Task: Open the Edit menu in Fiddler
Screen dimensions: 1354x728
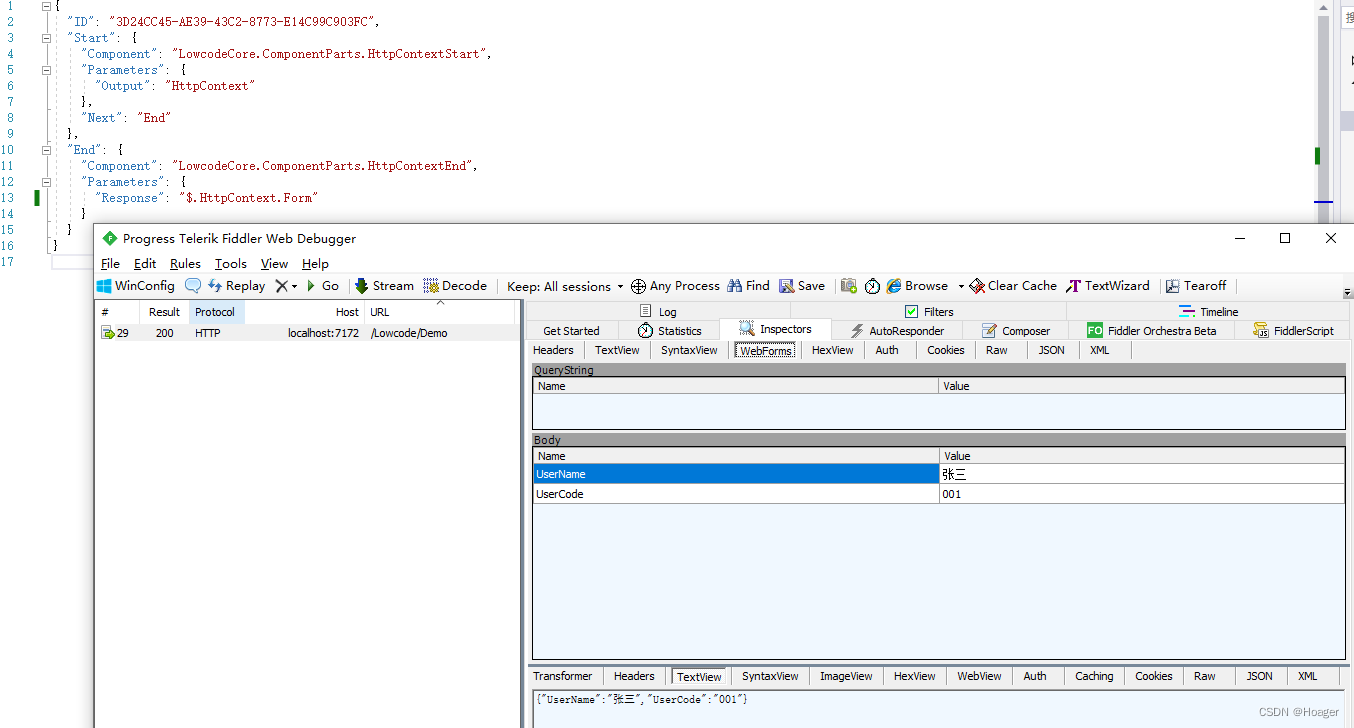Action: 145,264
